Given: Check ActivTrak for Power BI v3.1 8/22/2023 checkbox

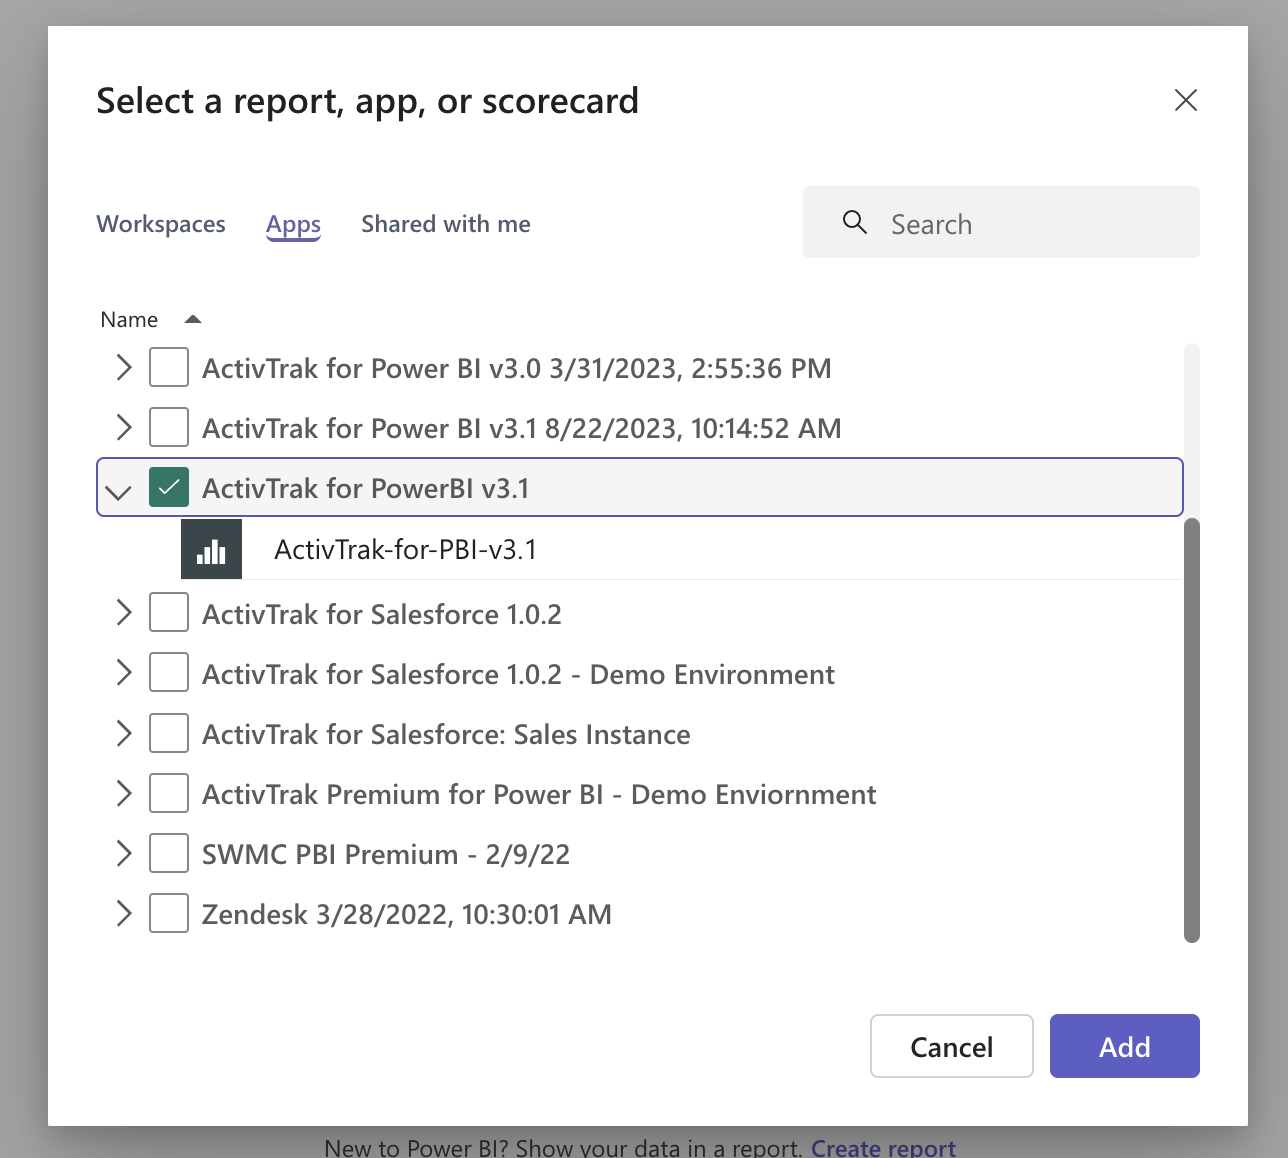Looking at the screenshot, I should [x=169, y=427].
